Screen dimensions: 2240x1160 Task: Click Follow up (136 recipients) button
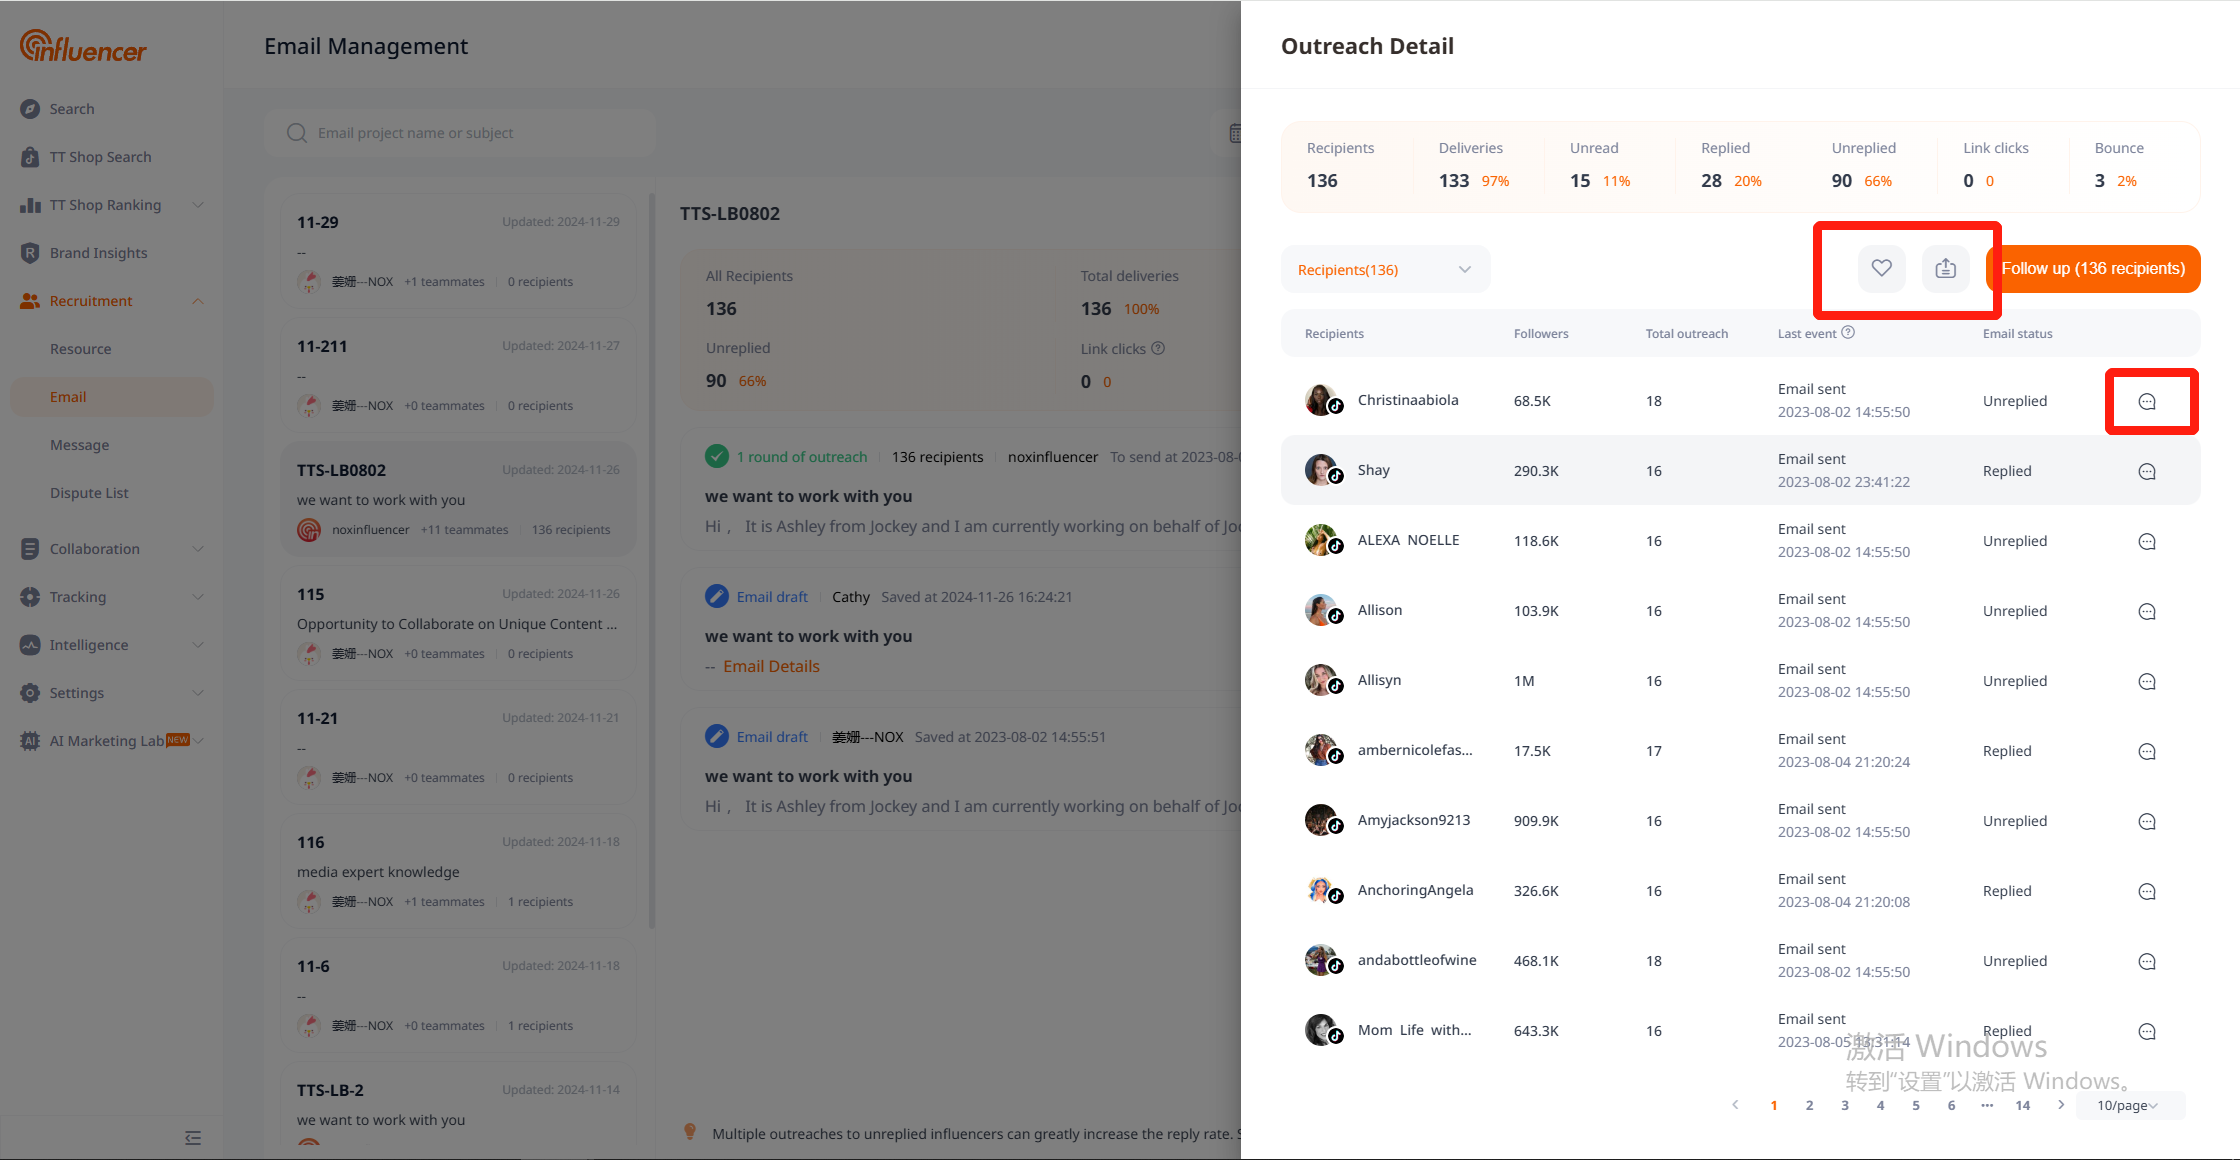click(2093, 268)
